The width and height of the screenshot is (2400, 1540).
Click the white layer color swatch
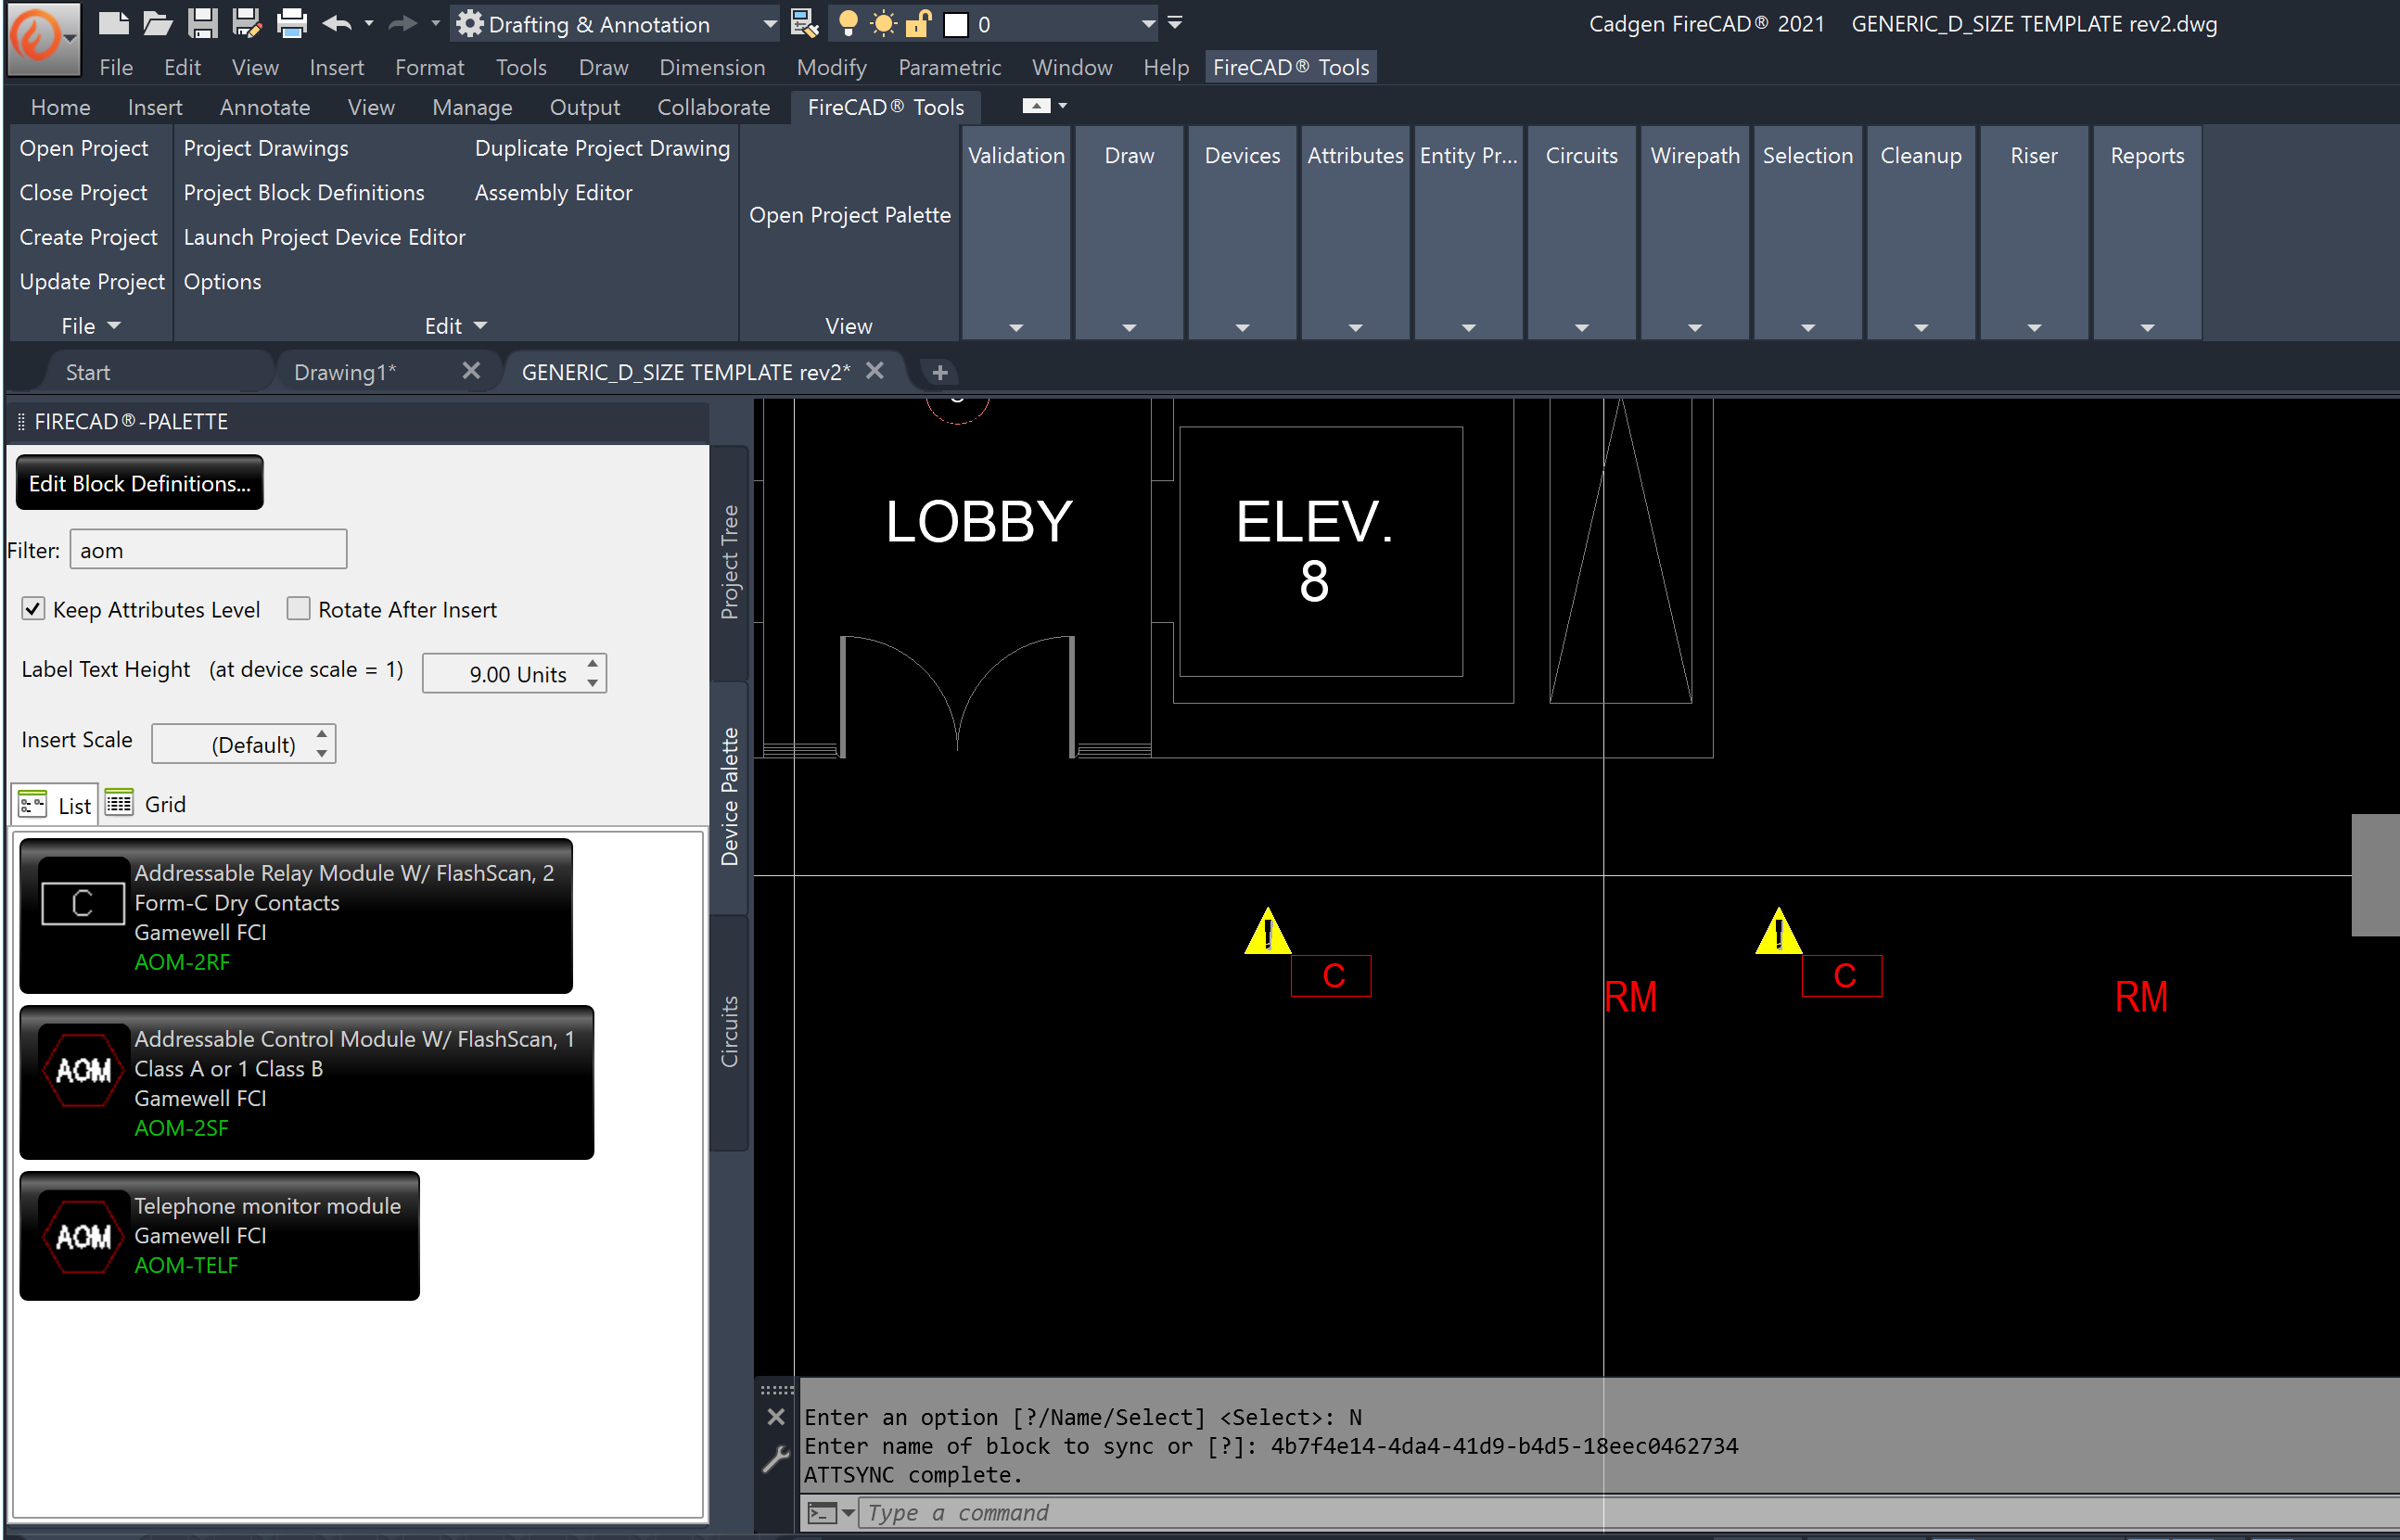tap(956, 24)
